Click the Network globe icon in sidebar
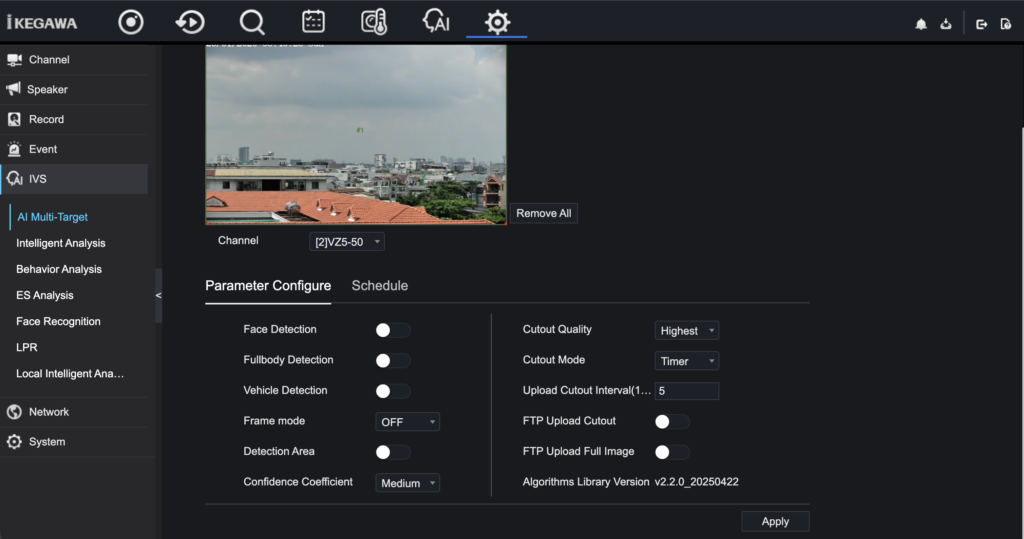The image size is (1024, 539). (x=14, y=412)
